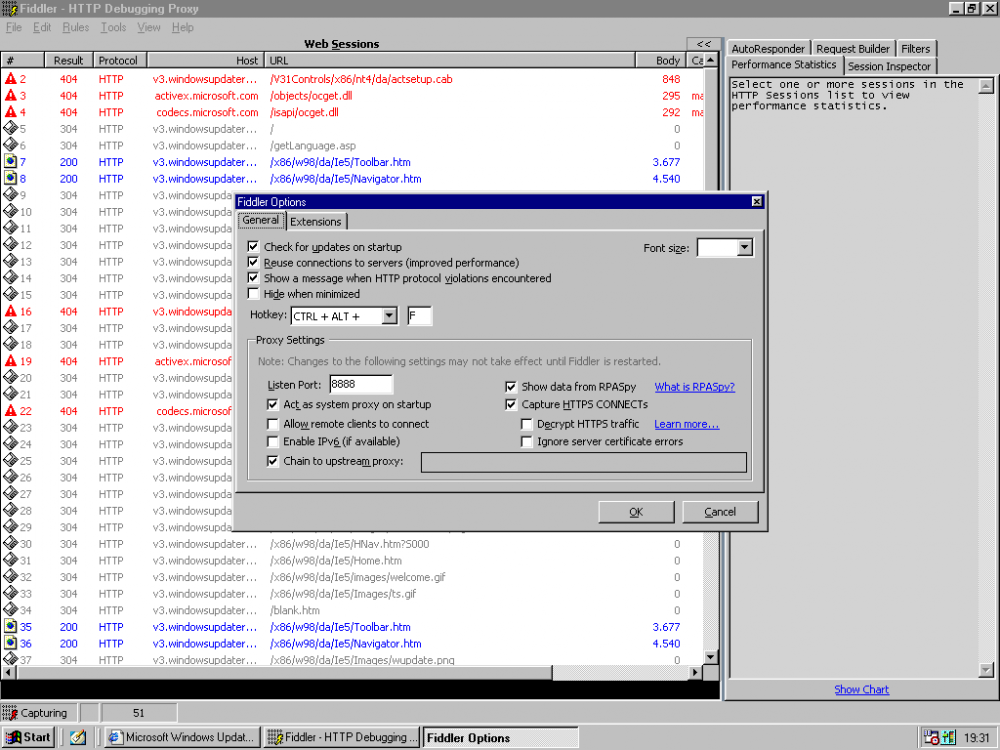Click the red error icon on session 19
Screen dimensions: 1000x750
[x=10, y=361]
